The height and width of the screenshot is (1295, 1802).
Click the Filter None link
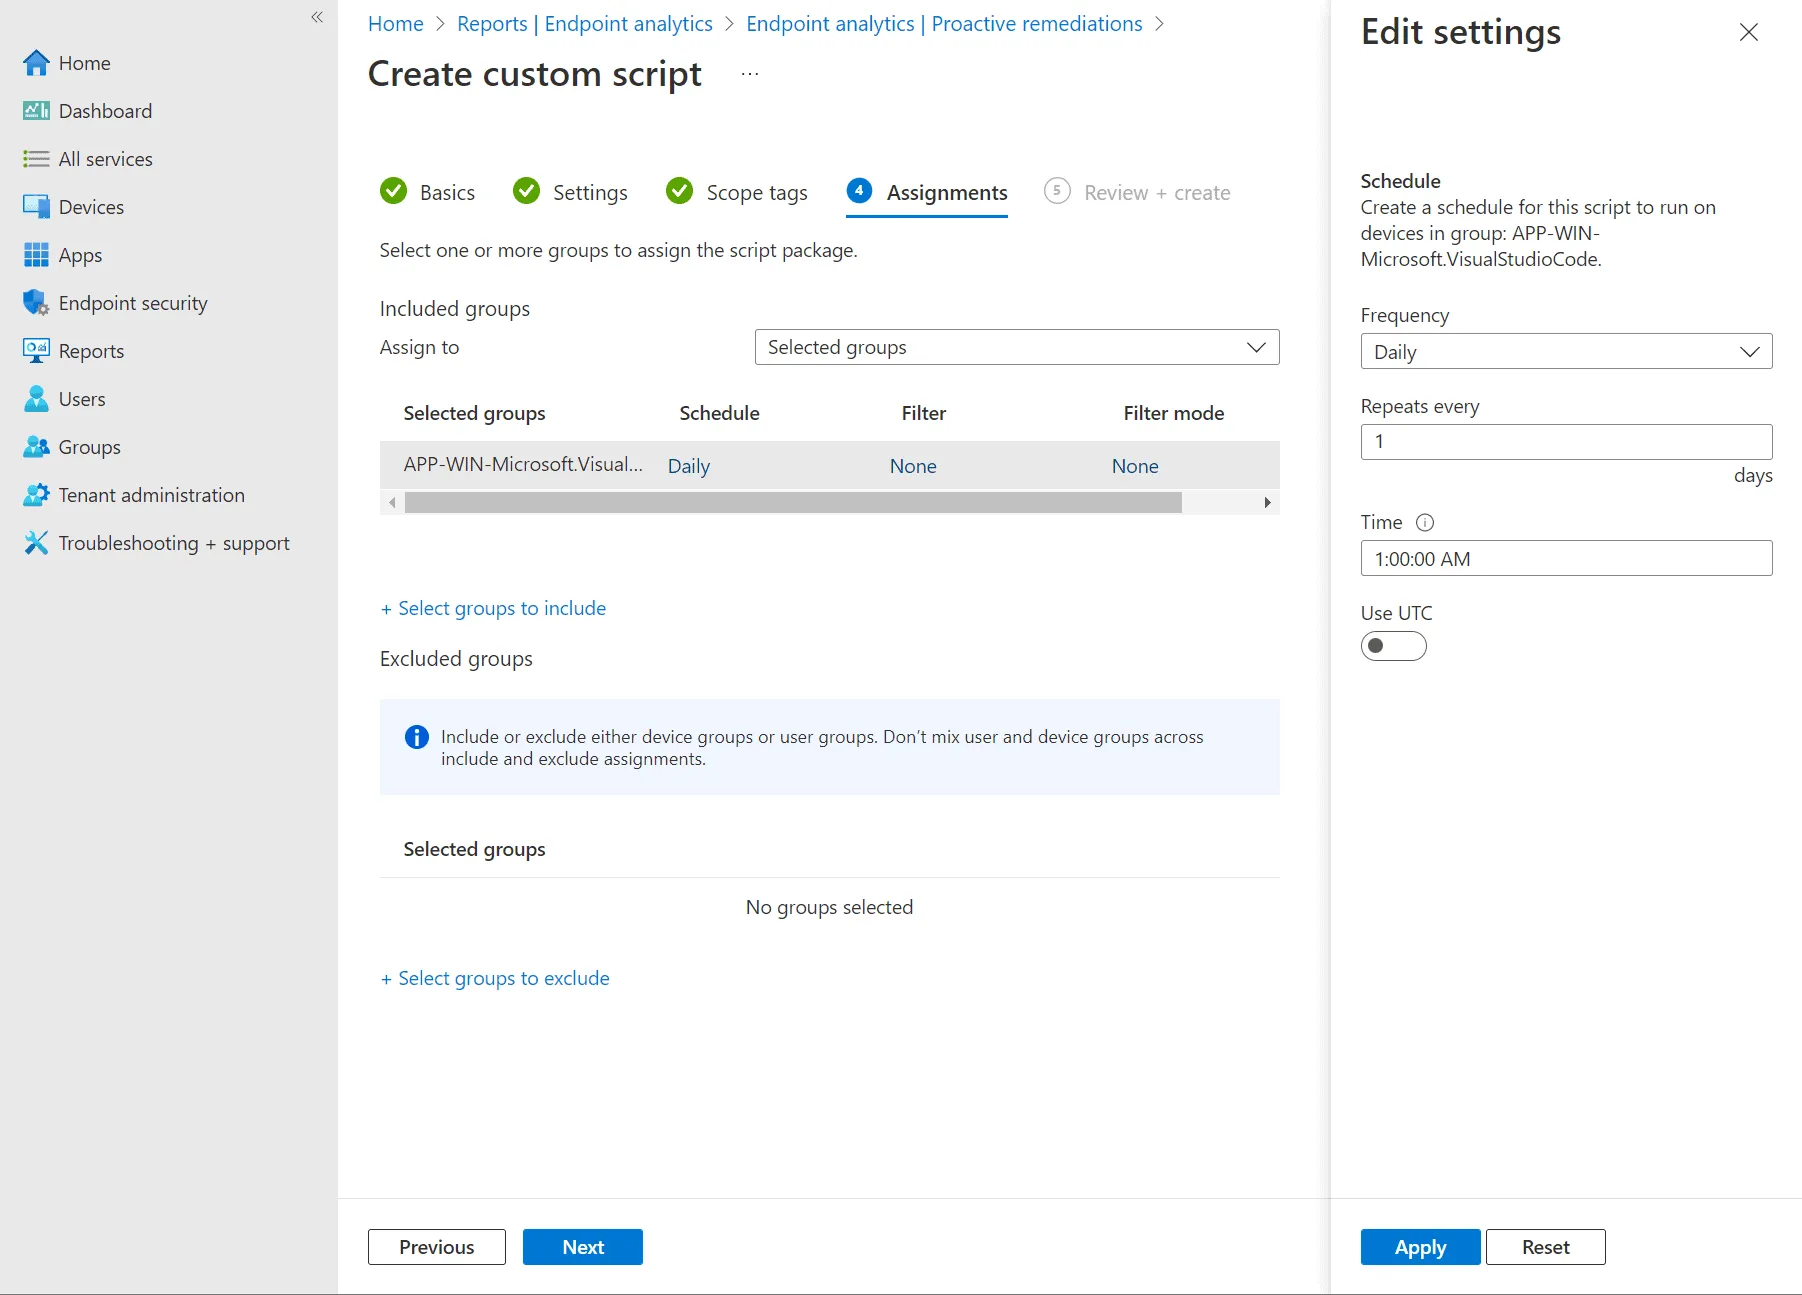pos(913,466)
